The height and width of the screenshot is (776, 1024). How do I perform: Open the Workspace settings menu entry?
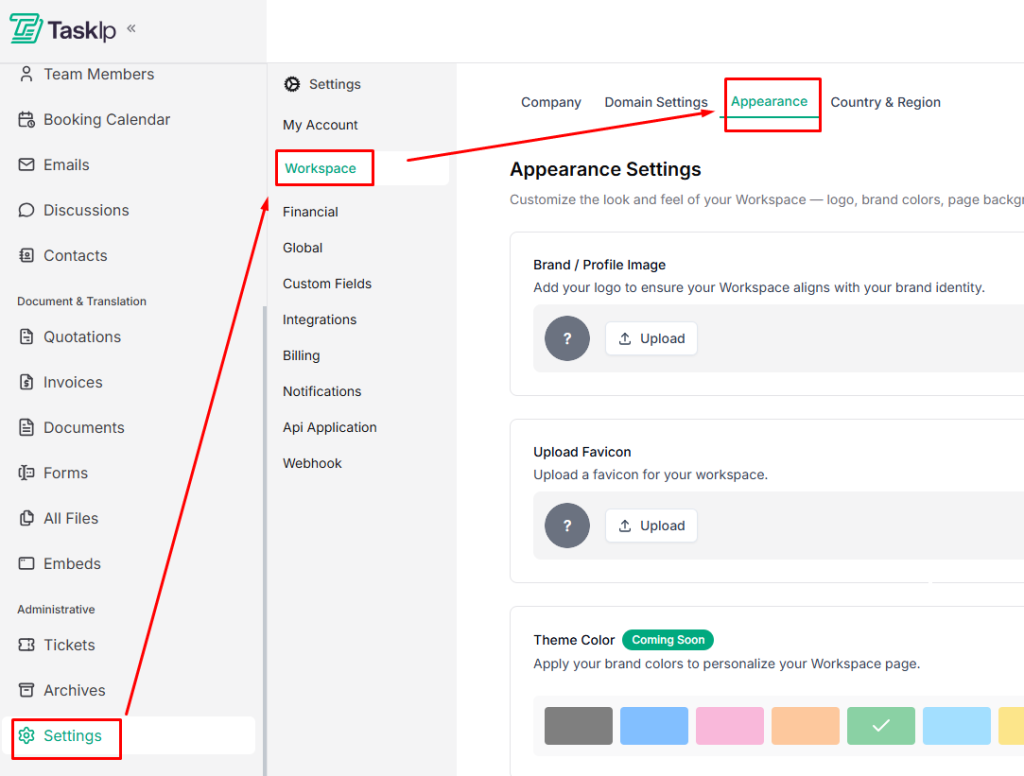click(x=323, y=168)
